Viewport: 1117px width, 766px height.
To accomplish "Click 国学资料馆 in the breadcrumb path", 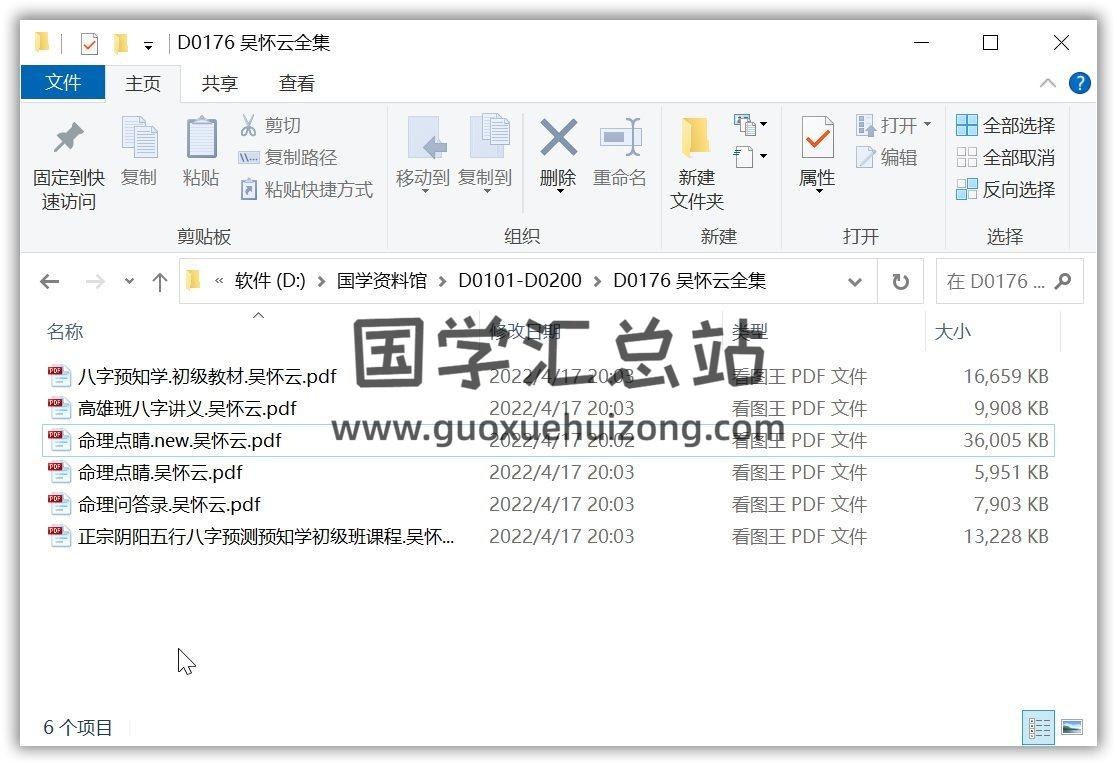I will coord(381,281).
